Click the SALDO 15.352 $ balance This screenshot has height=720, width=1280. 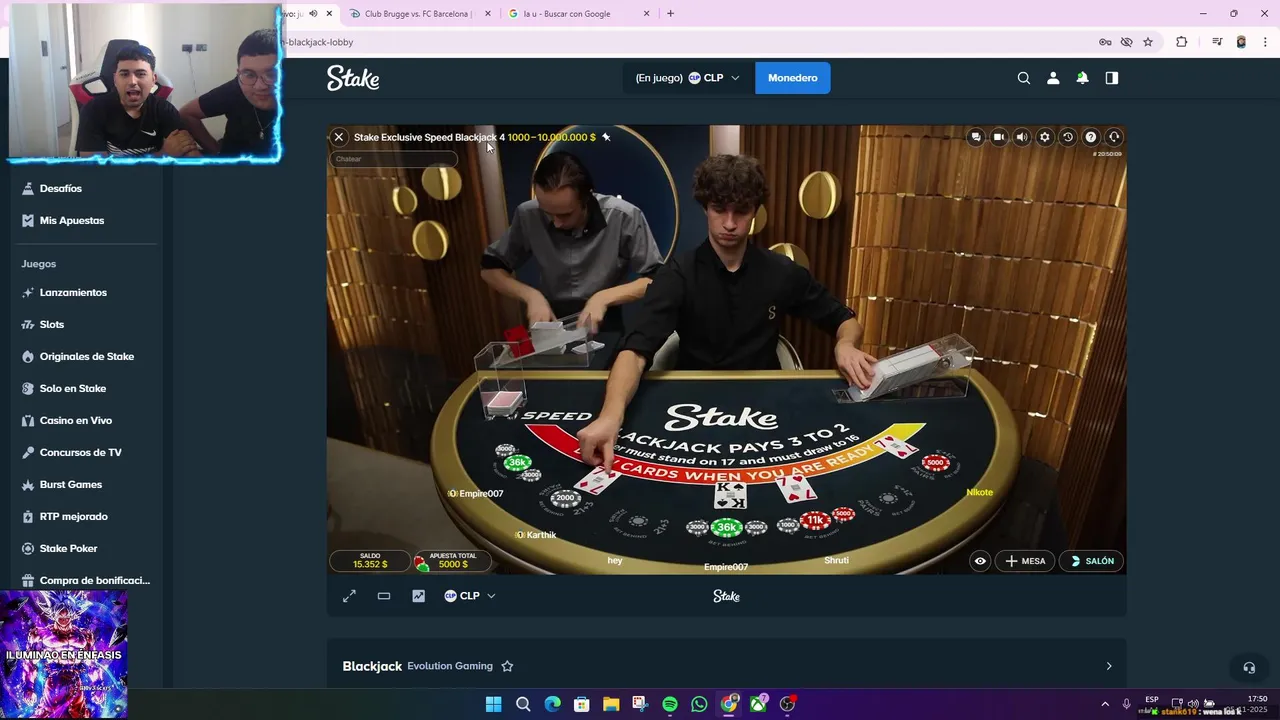pyautogui.click(x=370, y=561)
